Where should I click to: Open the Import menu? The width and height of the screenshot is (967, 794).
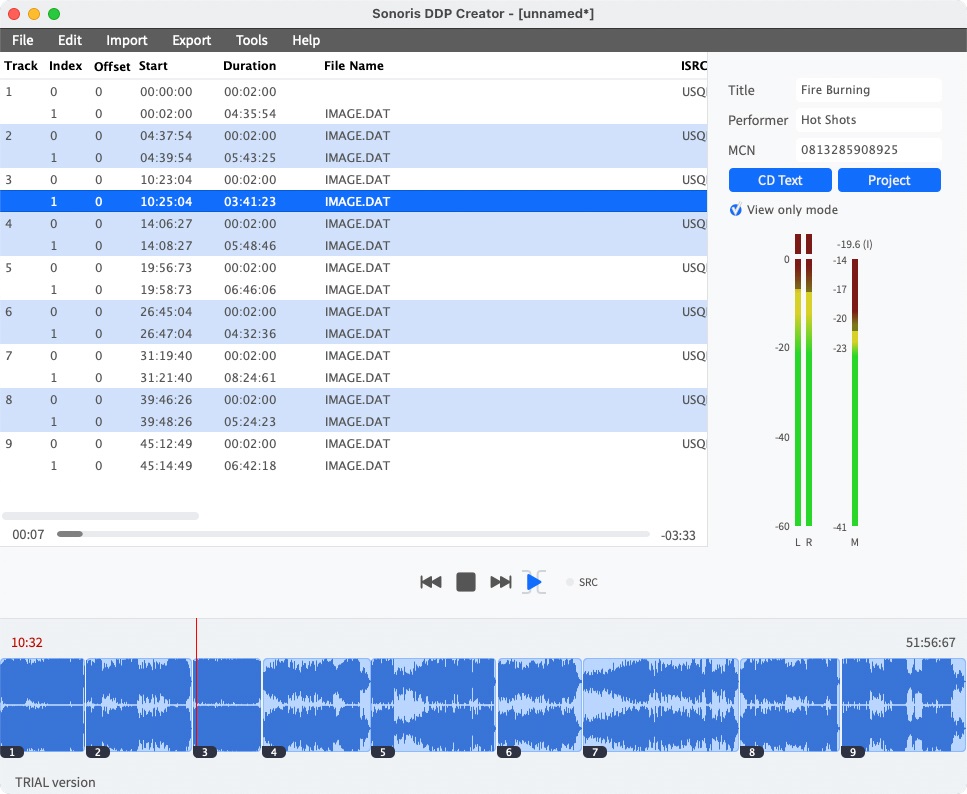127,40
